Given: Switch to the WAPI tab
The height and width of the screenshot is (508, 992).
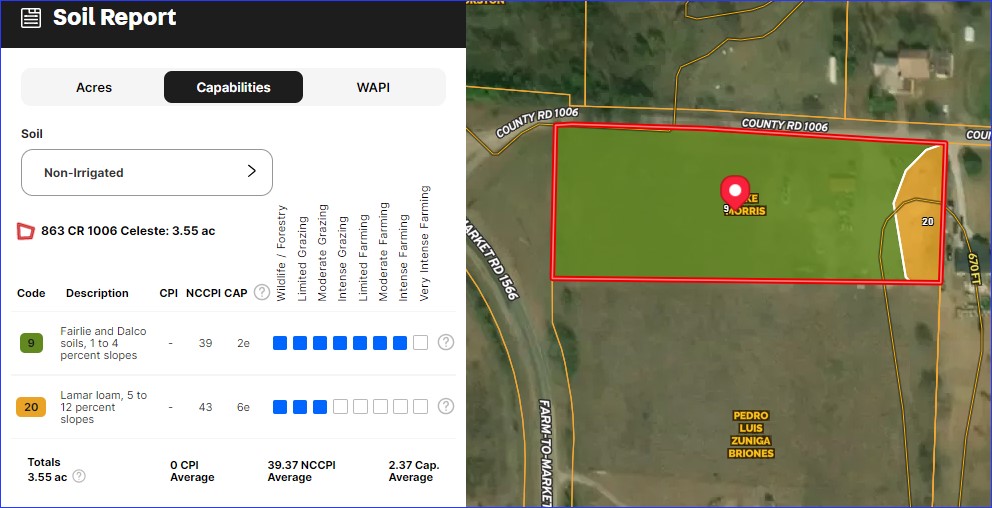Looking at the screenshot, I should [373, 87].
